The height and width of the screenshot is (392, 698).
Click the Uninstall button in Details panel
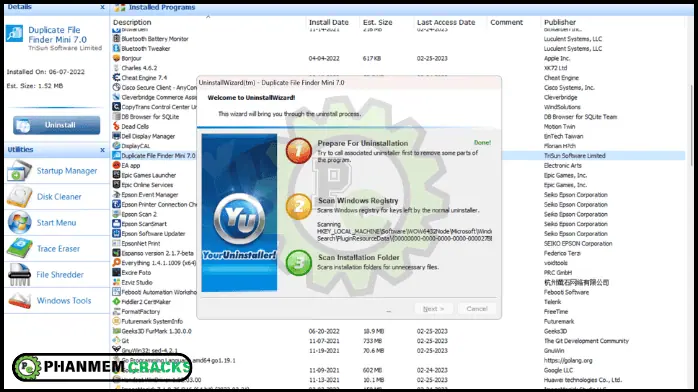click(x=57, y=125)
